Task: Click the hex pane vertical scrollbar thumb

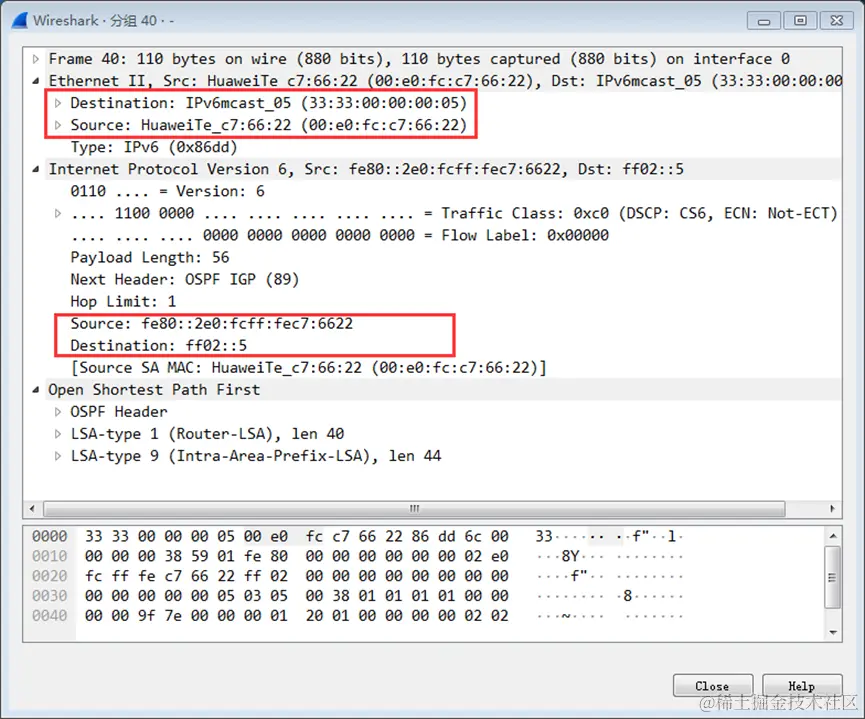Action: (x=833, y=577)
